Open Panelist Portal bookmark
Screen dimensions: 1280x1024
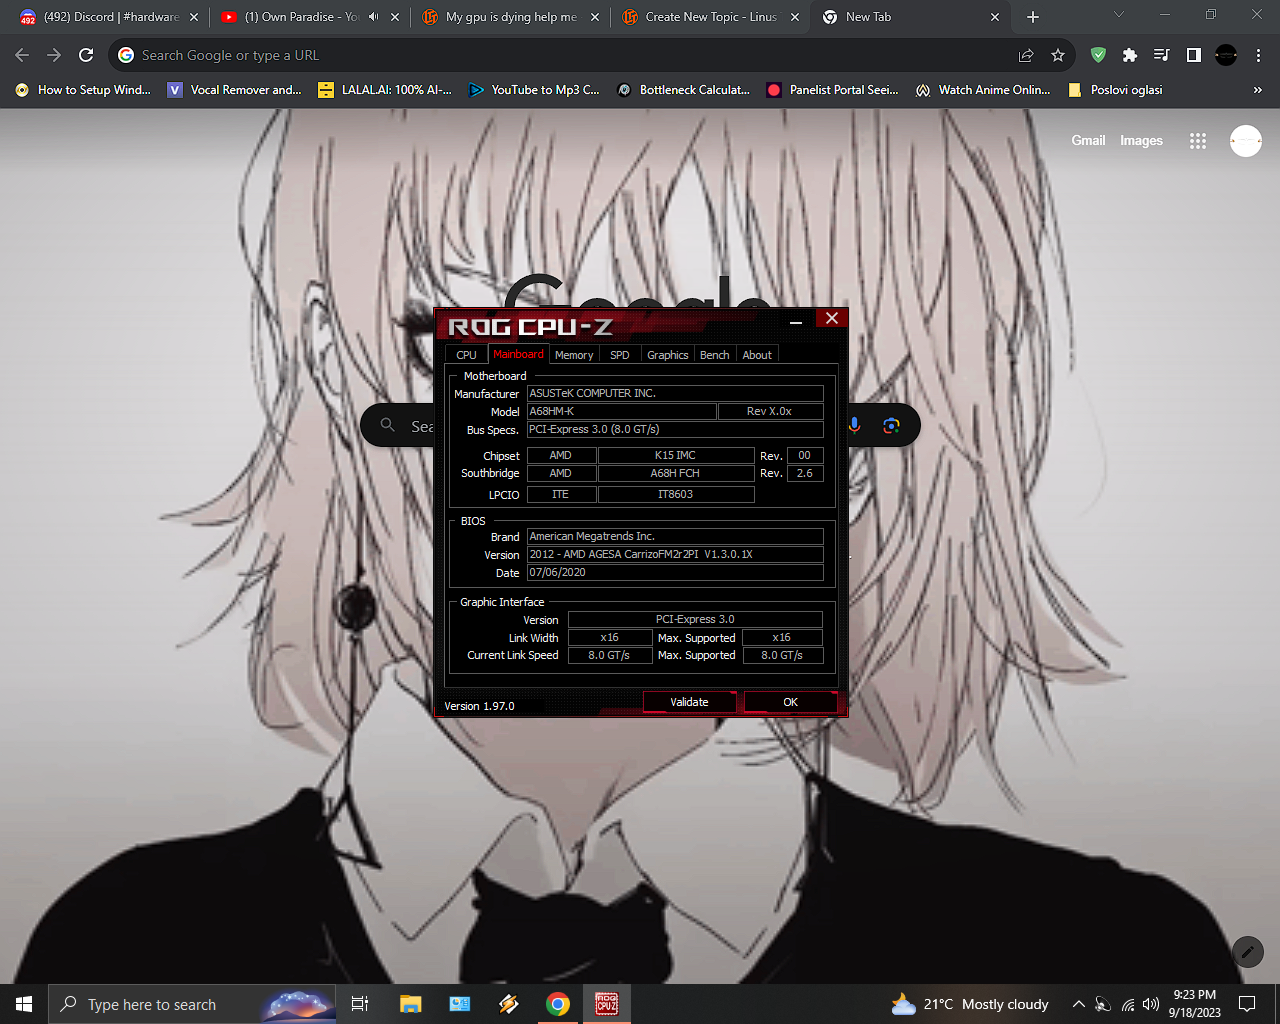(x=833, y=90)
